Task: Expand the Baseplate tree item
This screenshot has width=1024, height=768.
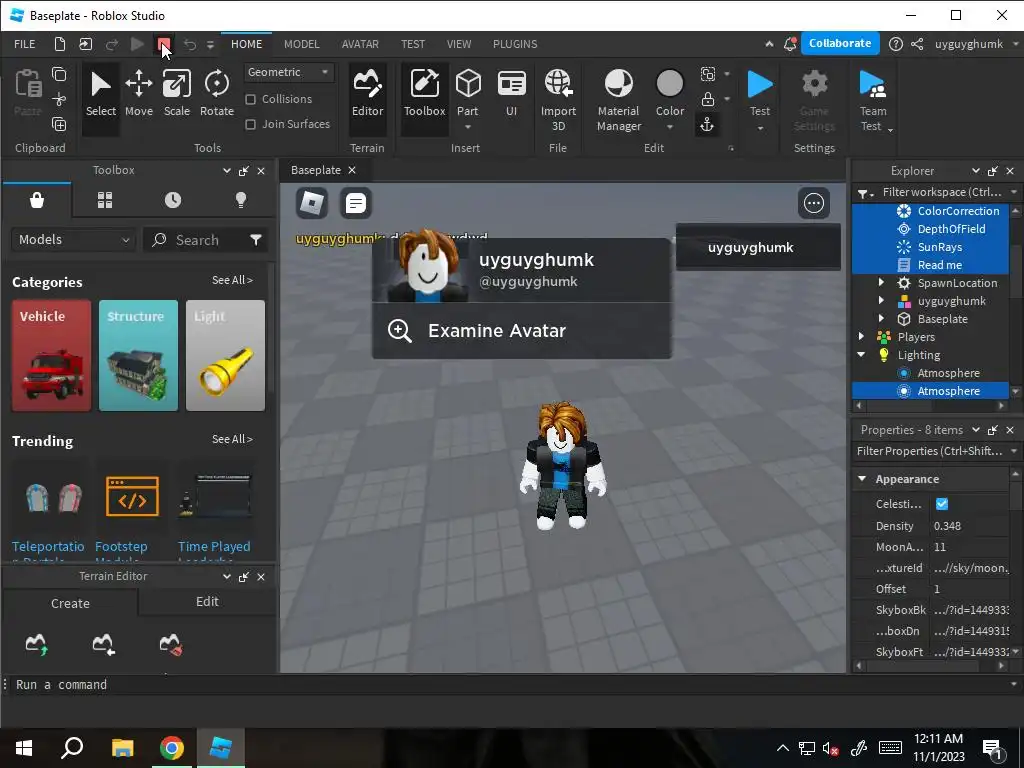Action: tap(881, 319)
